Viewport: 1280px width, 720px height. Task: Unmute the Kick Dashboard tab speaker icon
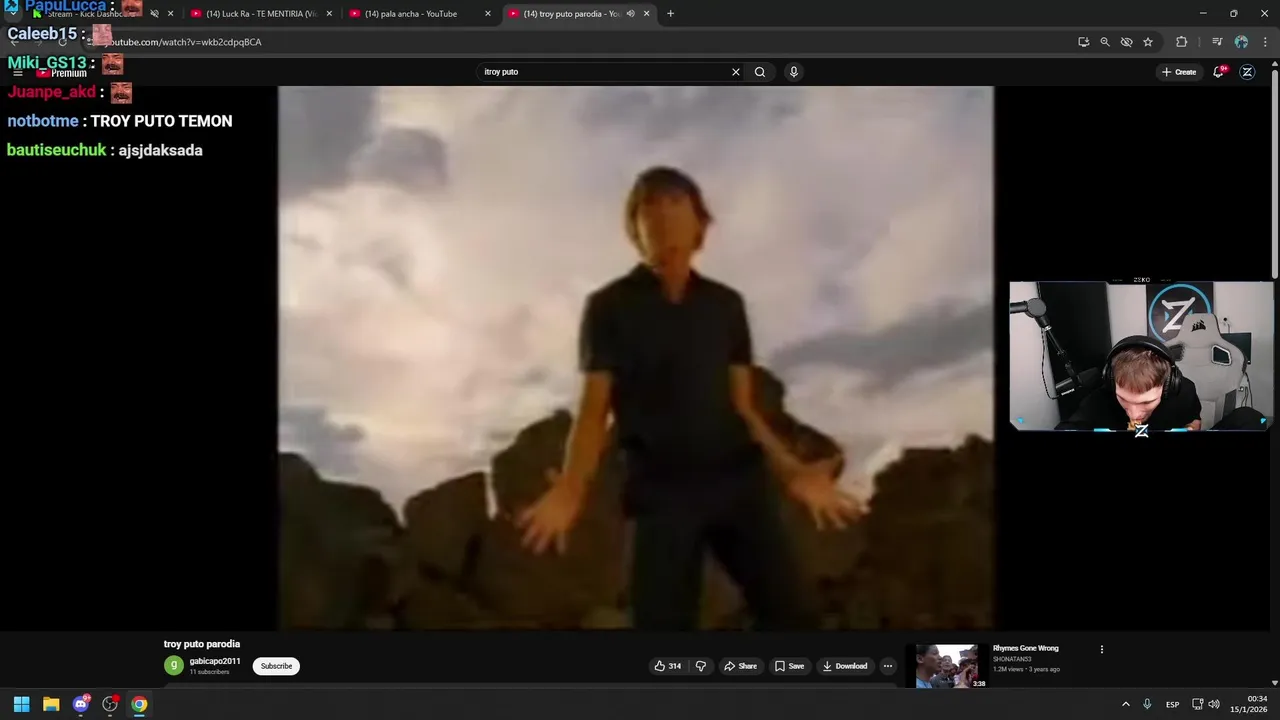(154, 14)
